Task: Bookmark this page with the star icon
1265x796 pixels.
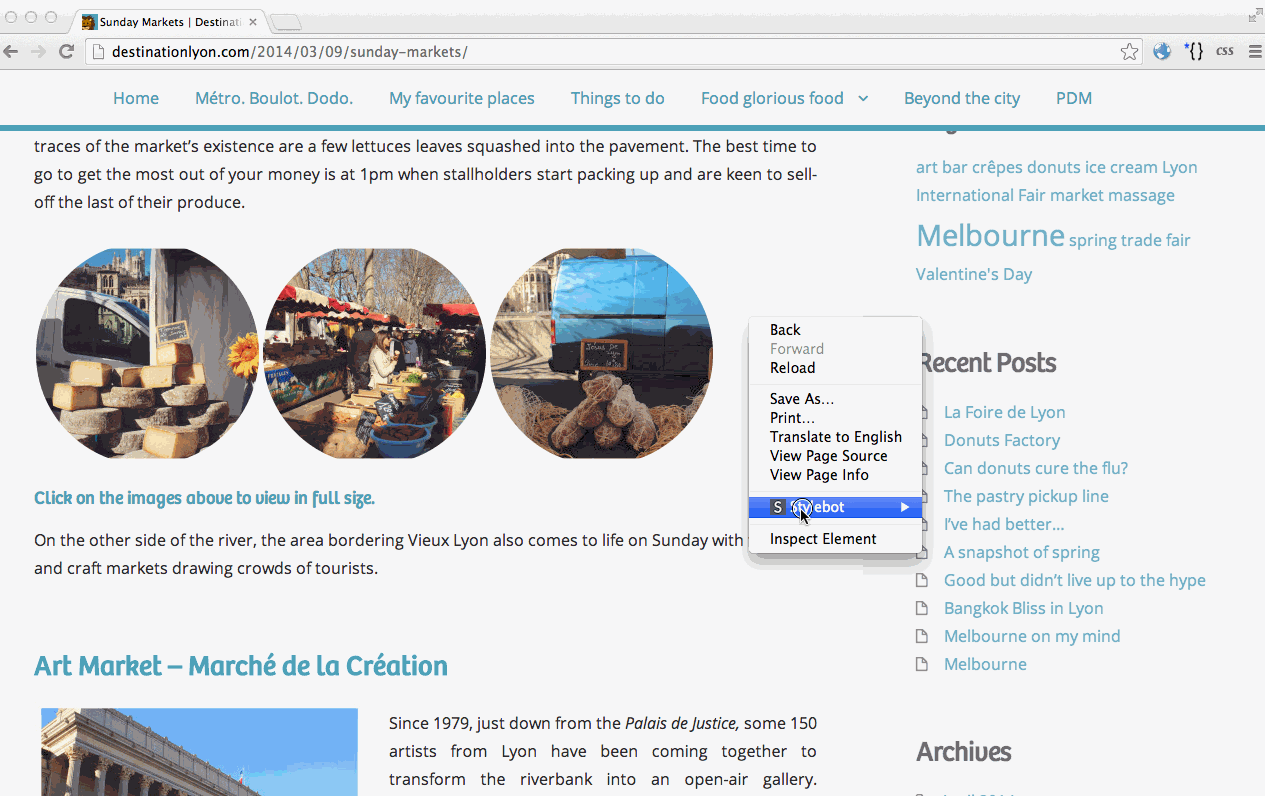Action: click(x=1129, y=52)
